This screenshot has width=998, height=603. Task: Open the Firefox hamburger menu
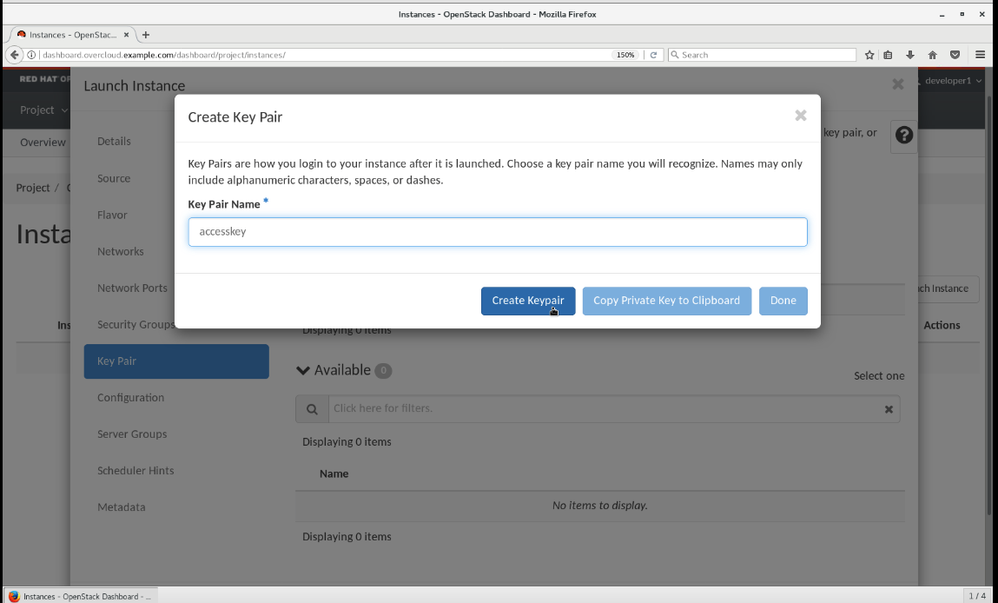point(980,55)
